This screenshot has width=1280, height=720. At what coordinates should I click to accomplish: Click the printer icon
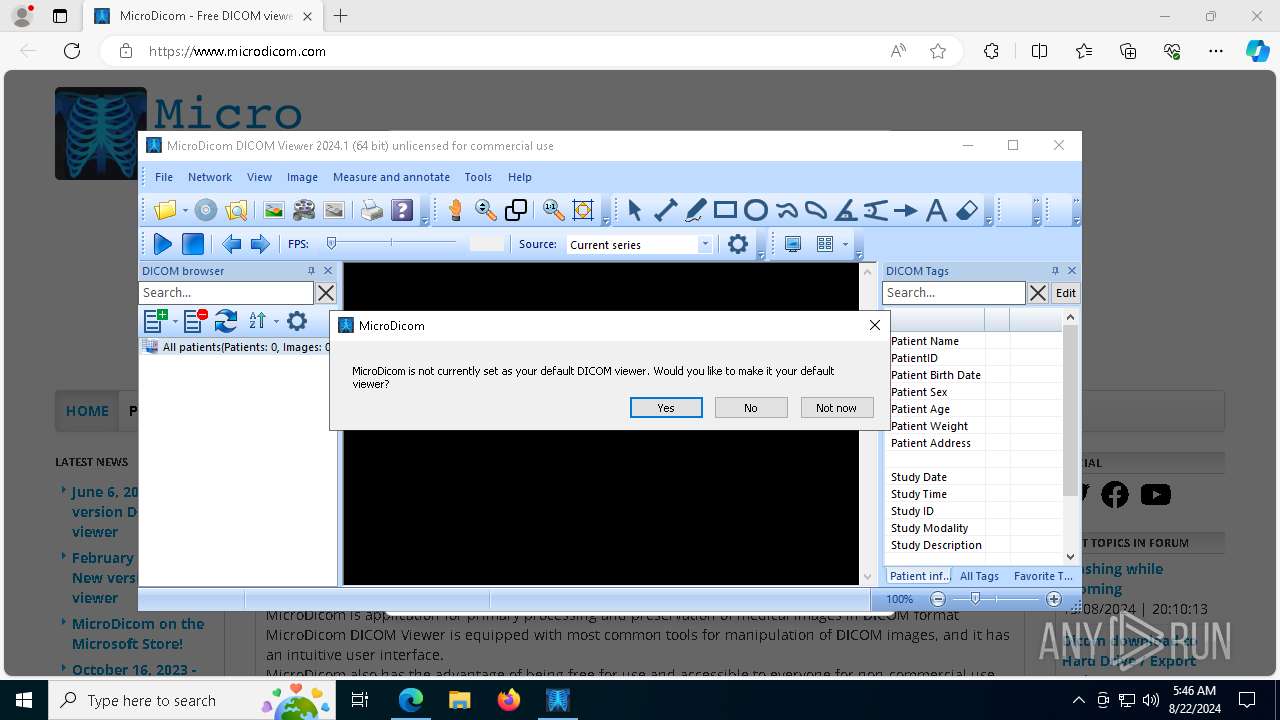(x=371, y=210)
